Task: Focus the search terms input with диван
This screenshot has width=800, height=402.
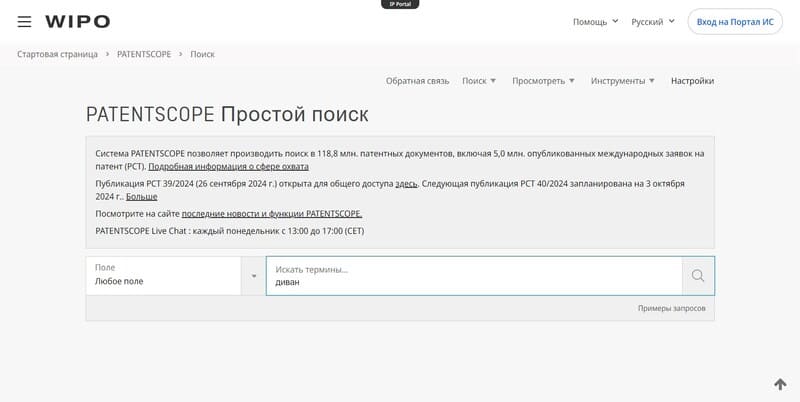Action: coord(474,276)
